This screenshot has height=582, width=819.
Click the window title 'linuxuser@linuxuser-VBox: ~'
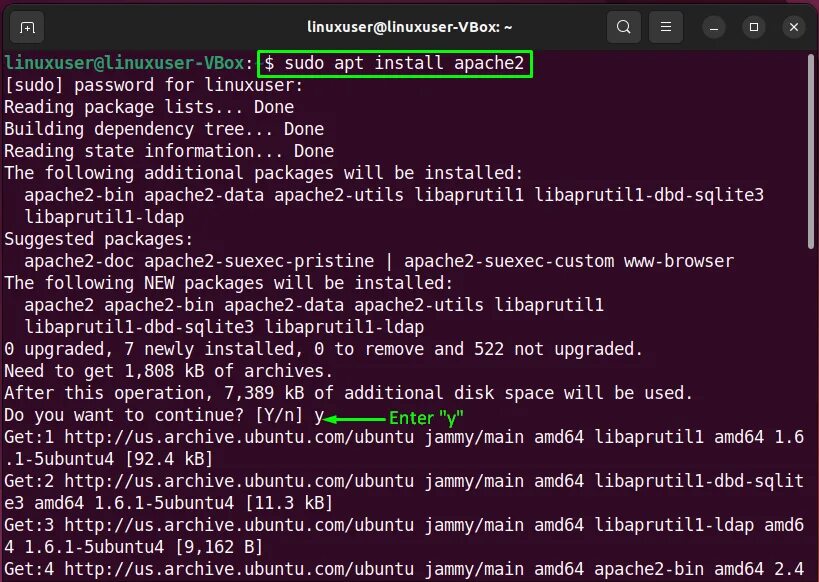pos(410,27)
